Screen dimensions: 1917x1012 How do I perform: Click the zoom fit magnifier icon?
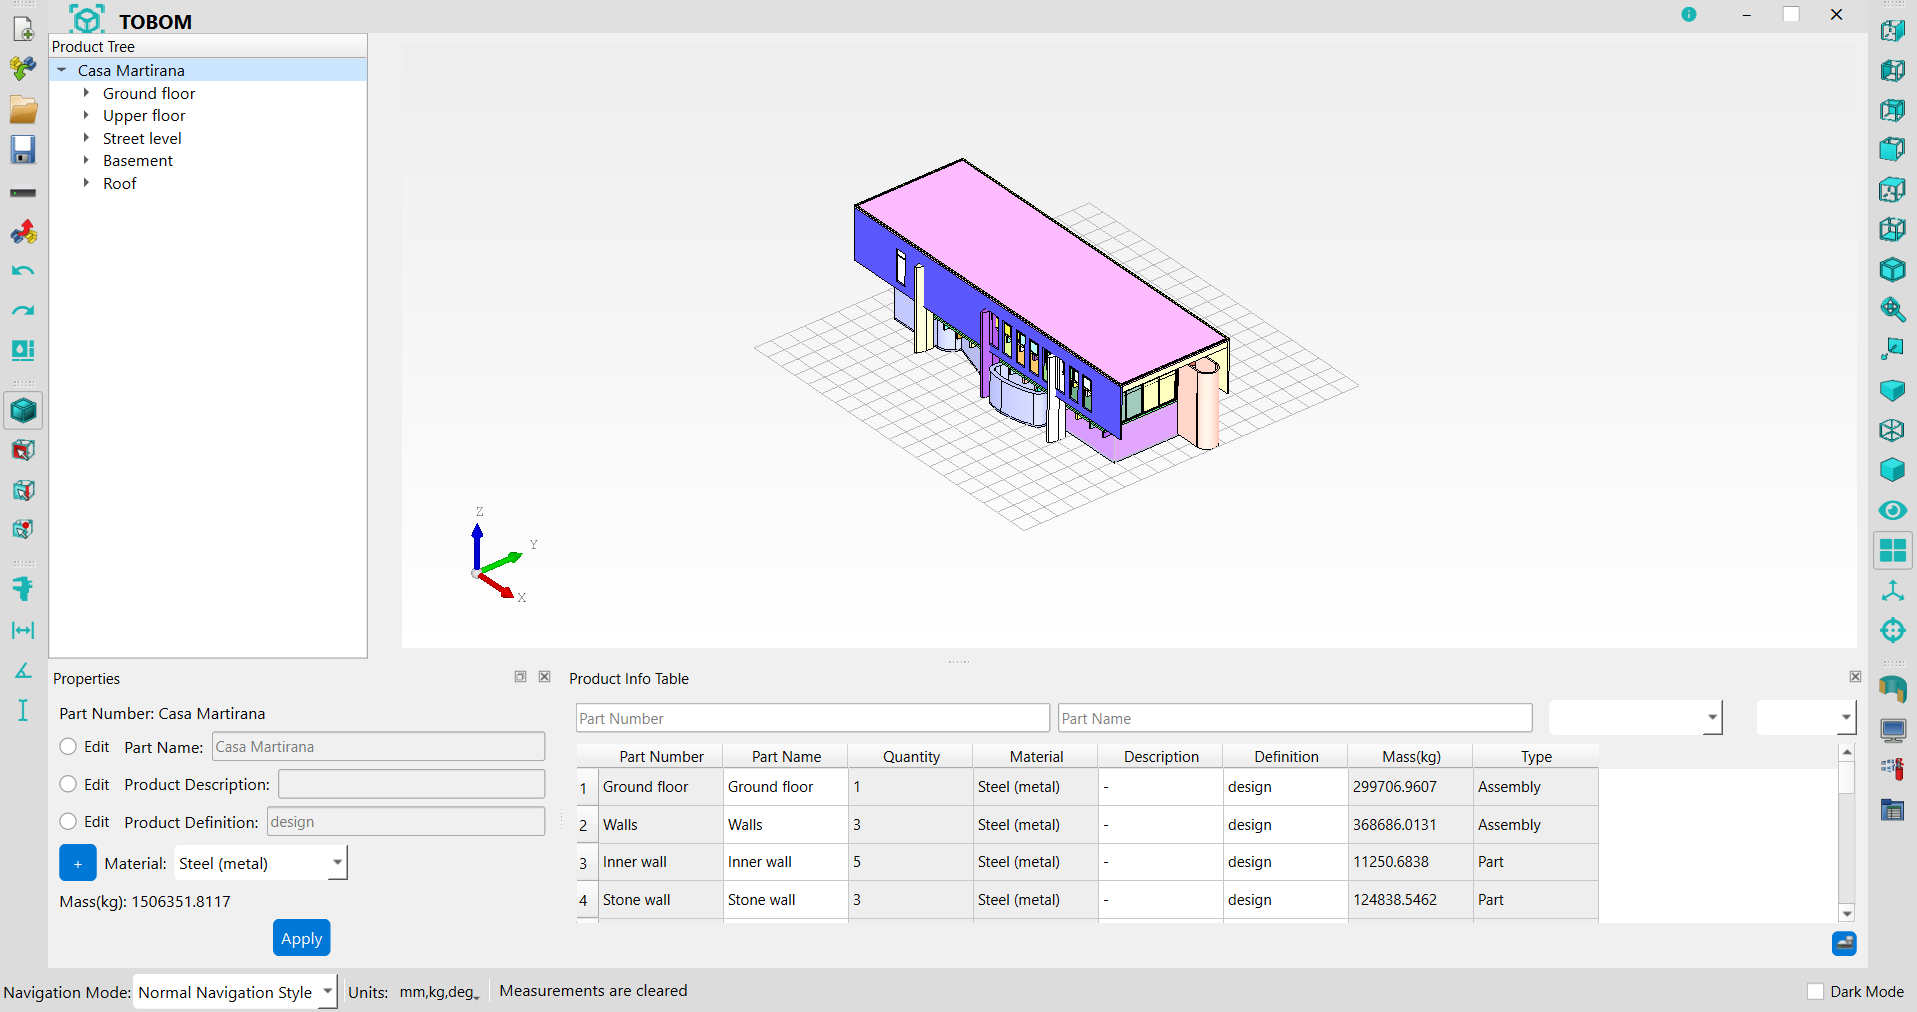tap(1892, 310)
